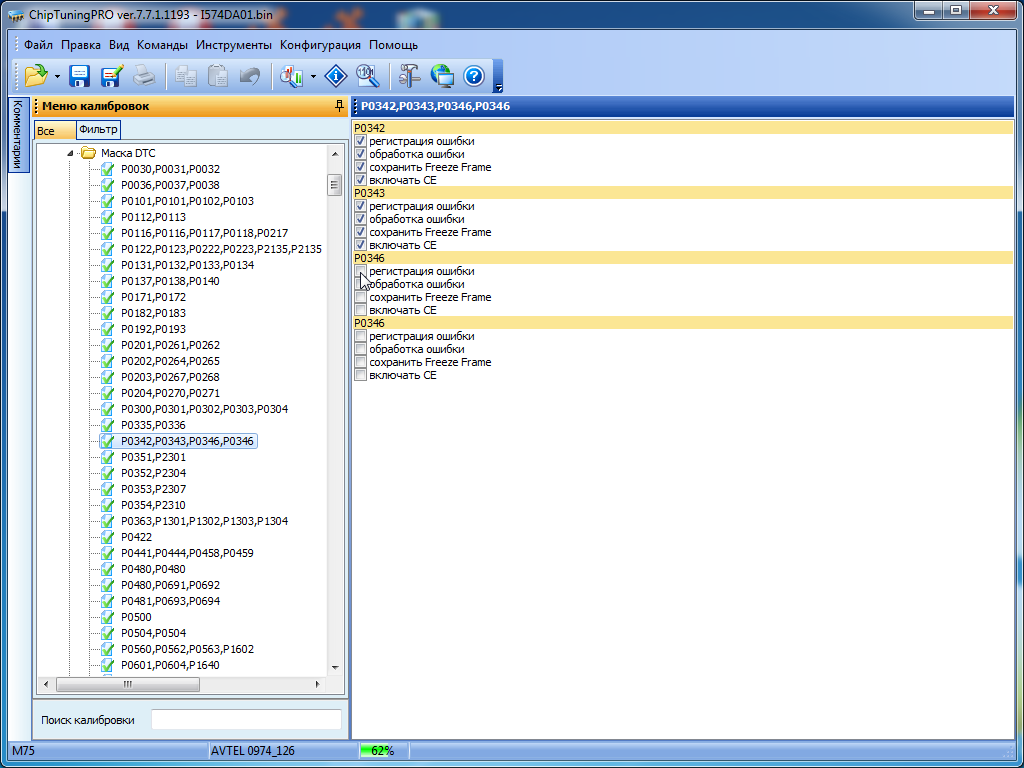Viewport: 1024px width, 768px height.
Task: Open settings with the hammer-and-wrench icon
Action: pyautogui.click(x=410, y=76)
